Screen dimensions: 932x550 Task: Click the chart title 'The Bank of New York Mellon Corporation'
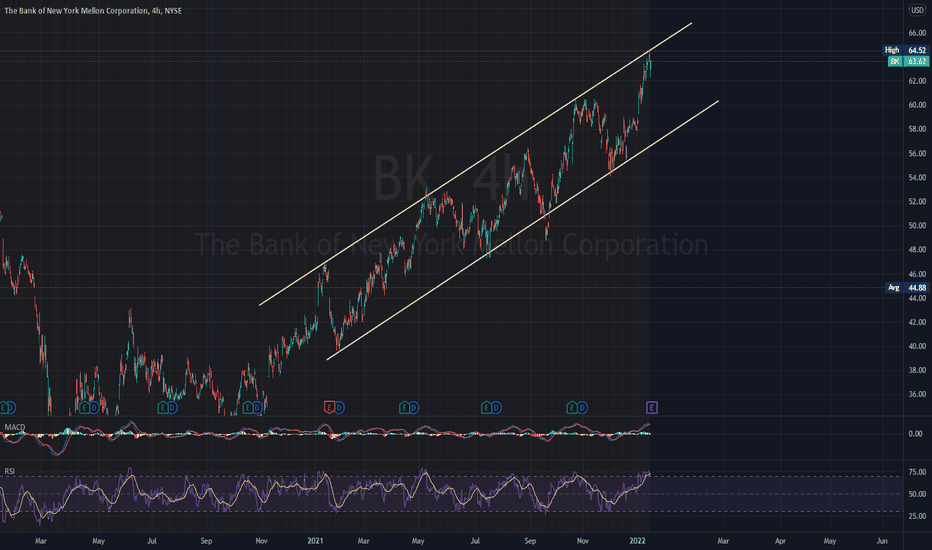click(76, 11)
